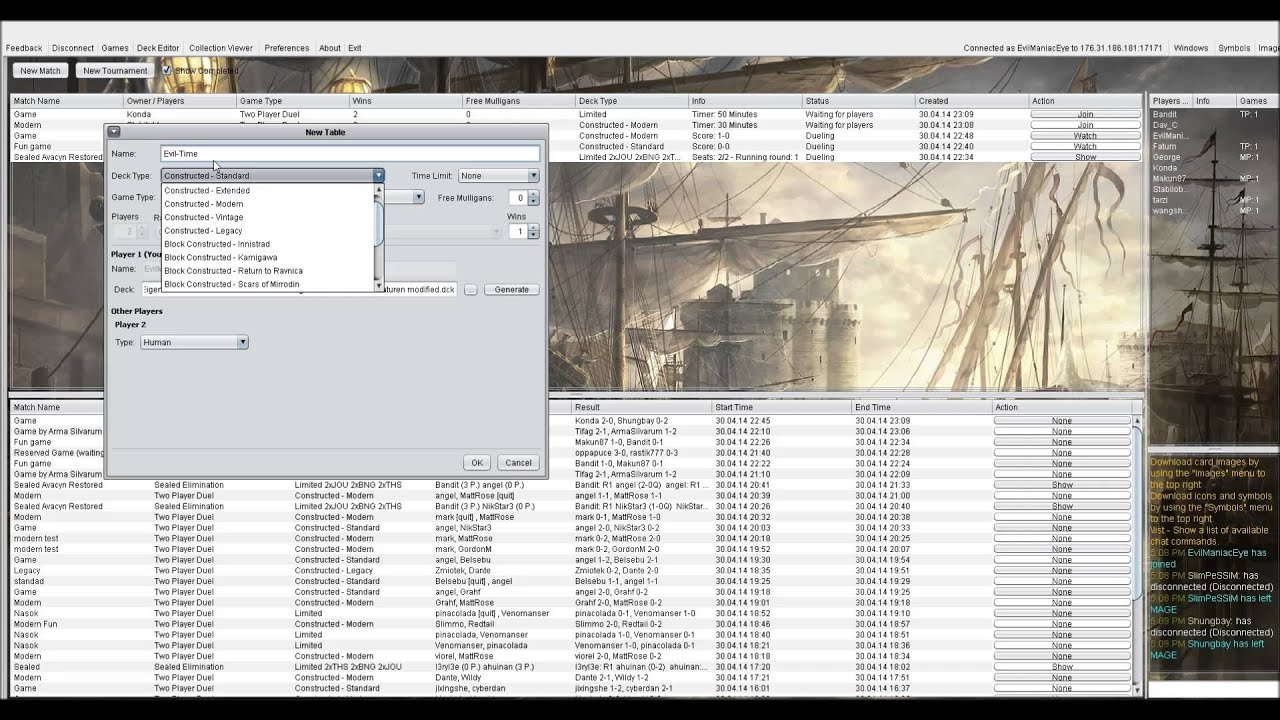The image size is (1280, 720).
Task: Sort completed matches by End Time header
Action: (x=921, y=407)
